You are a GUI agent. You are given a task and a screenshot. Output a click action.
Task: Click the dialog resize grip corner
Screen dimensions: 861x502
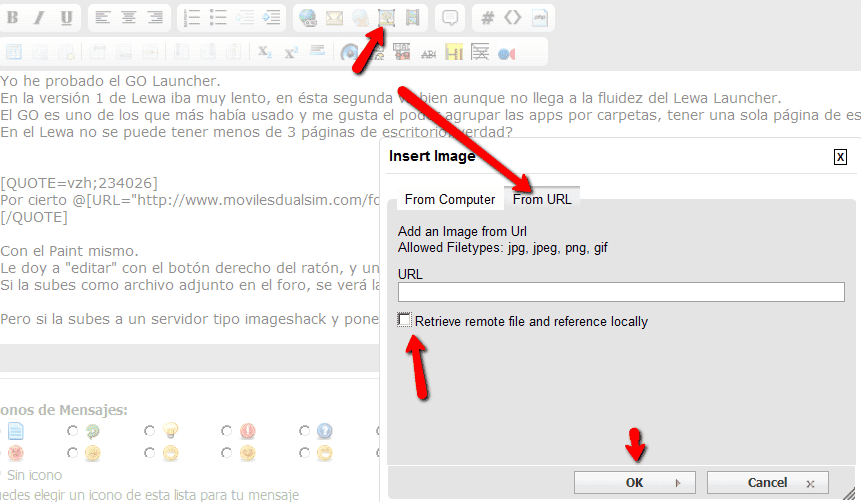tap(849, 493)
